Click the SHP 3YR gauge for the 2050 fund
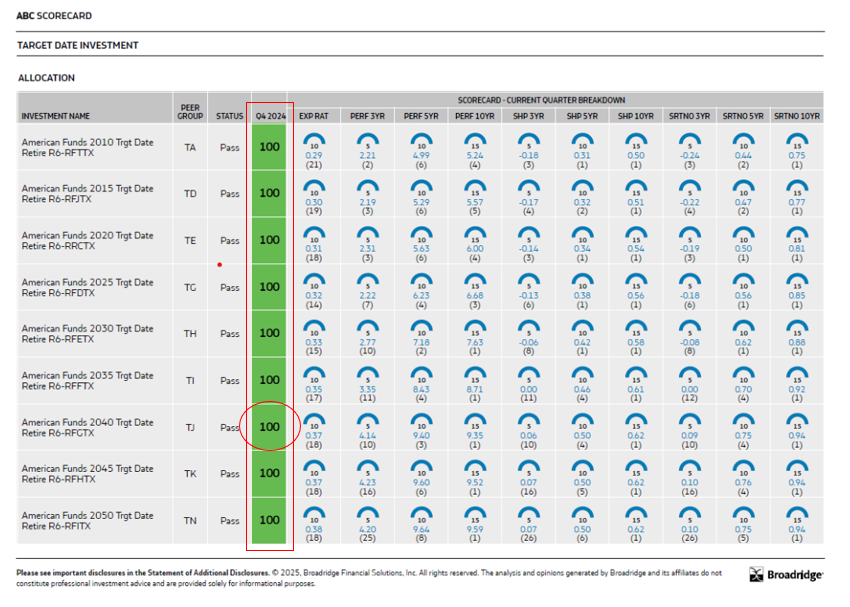Viewport: 850px width, 607px height. pyautogui.click(x=529, y=514)
